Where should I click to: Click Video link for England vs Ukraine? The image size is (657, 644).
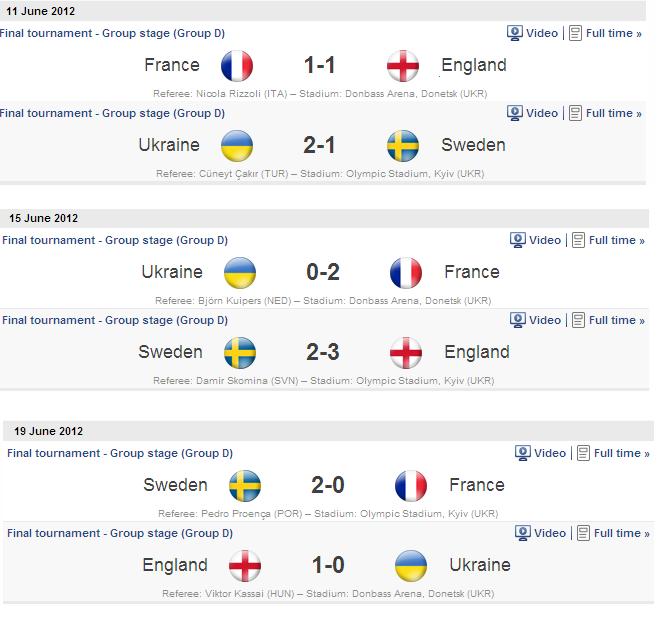coord(550,533)
